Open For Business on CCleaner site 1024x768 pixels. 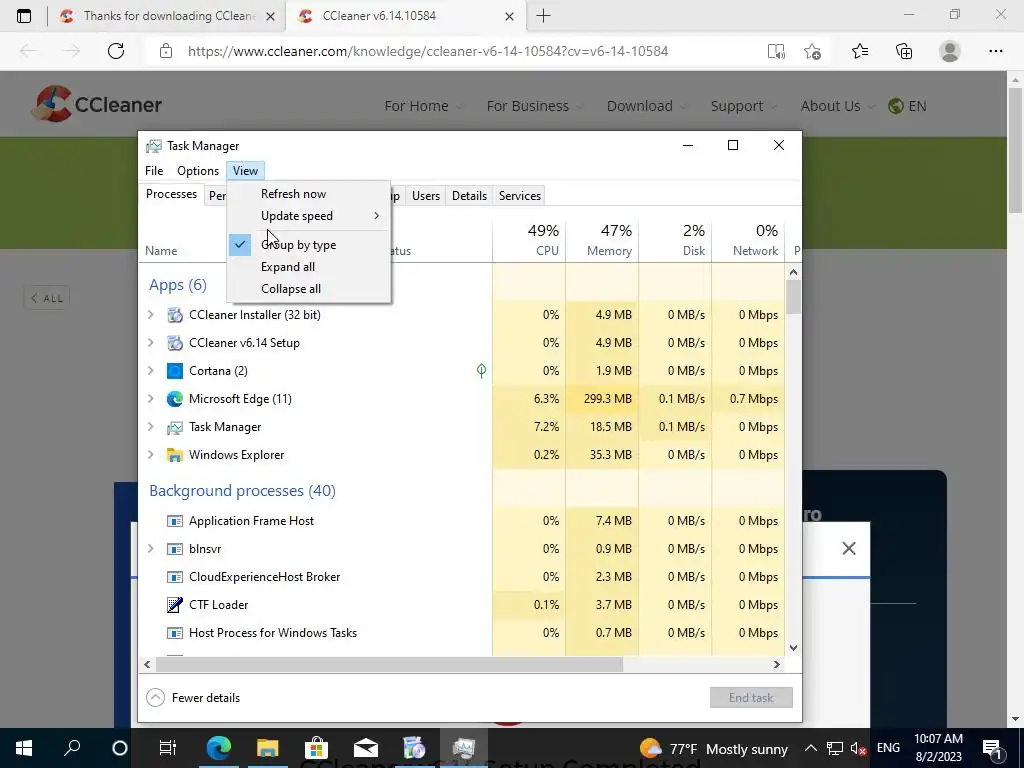click(533, 106)
